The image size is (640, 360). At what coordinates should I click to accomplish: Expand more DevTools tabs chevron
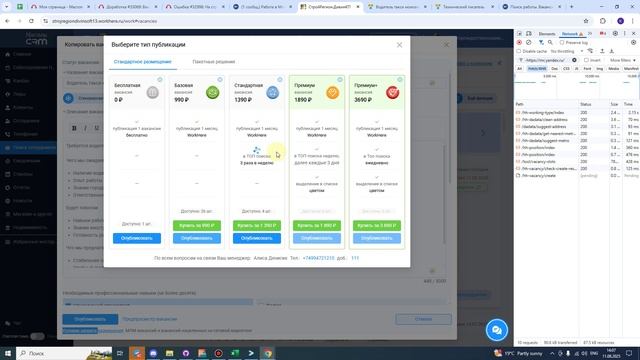pyautogui.click(x=590, y=33)
